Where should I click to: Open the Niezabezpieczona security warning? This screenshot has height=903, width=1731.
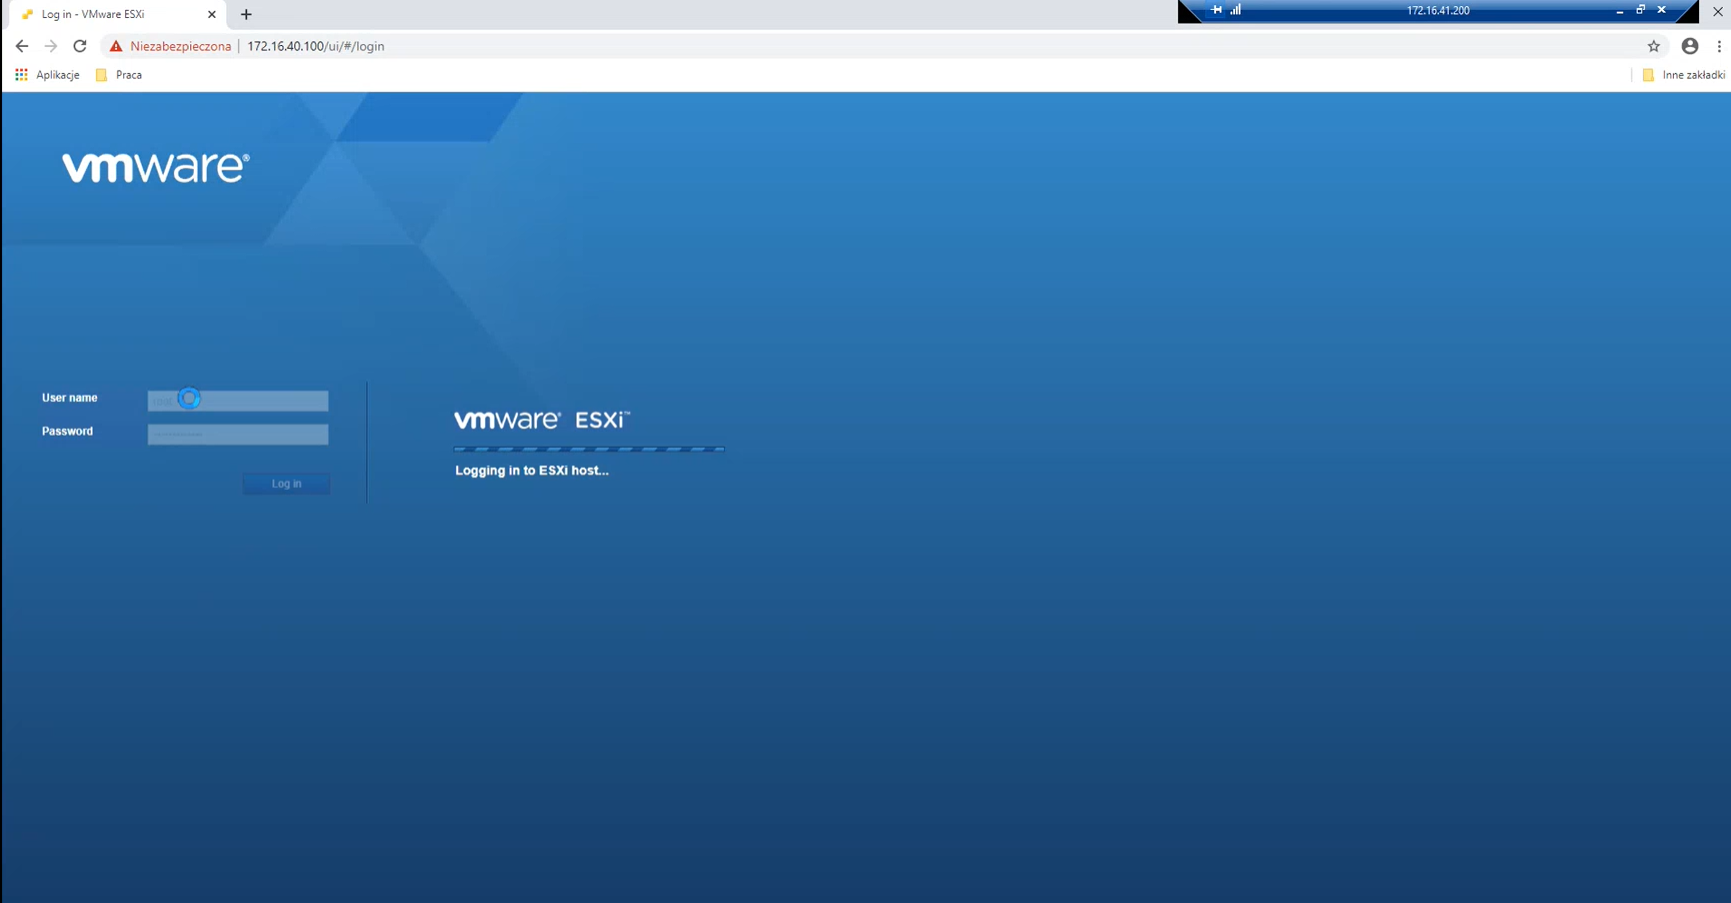tap(170, 46)
